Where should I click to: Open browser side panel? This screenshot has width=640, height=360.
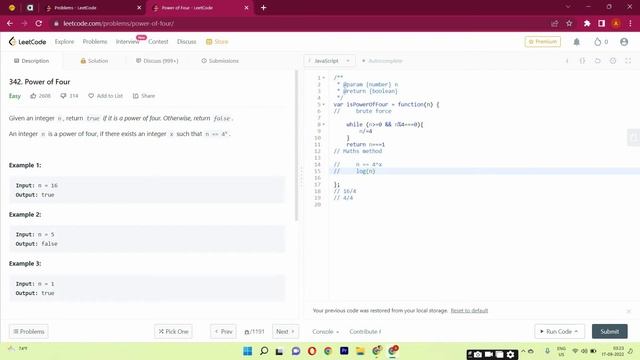[x=601, y=24]
